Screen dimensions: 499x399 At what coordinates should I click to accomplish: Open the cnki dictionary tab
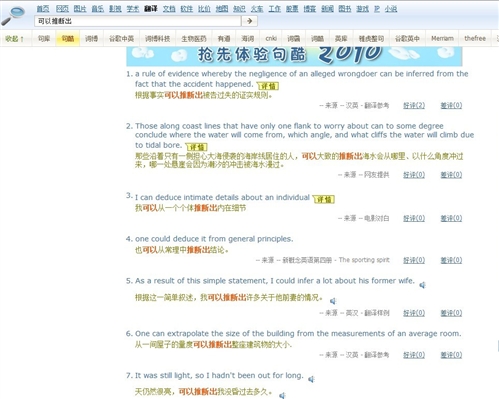(x=271, y=39)
